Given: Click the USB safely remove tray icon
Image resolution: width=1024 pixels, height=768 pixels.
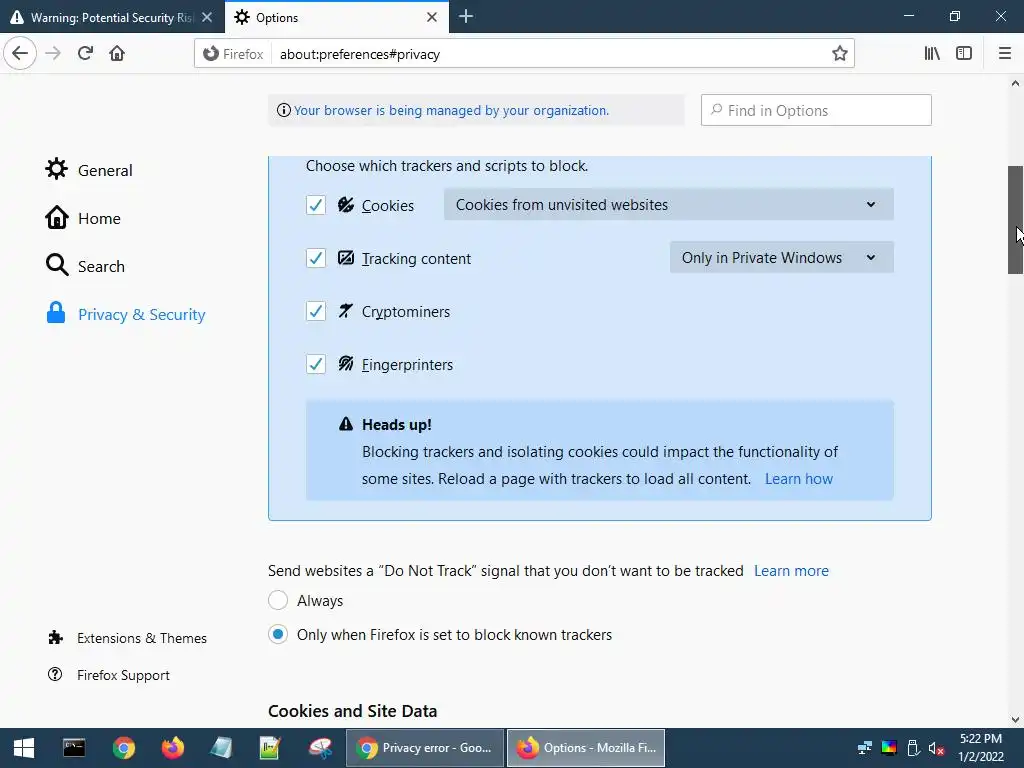Looking at the screenshot, I should (913, 748).
